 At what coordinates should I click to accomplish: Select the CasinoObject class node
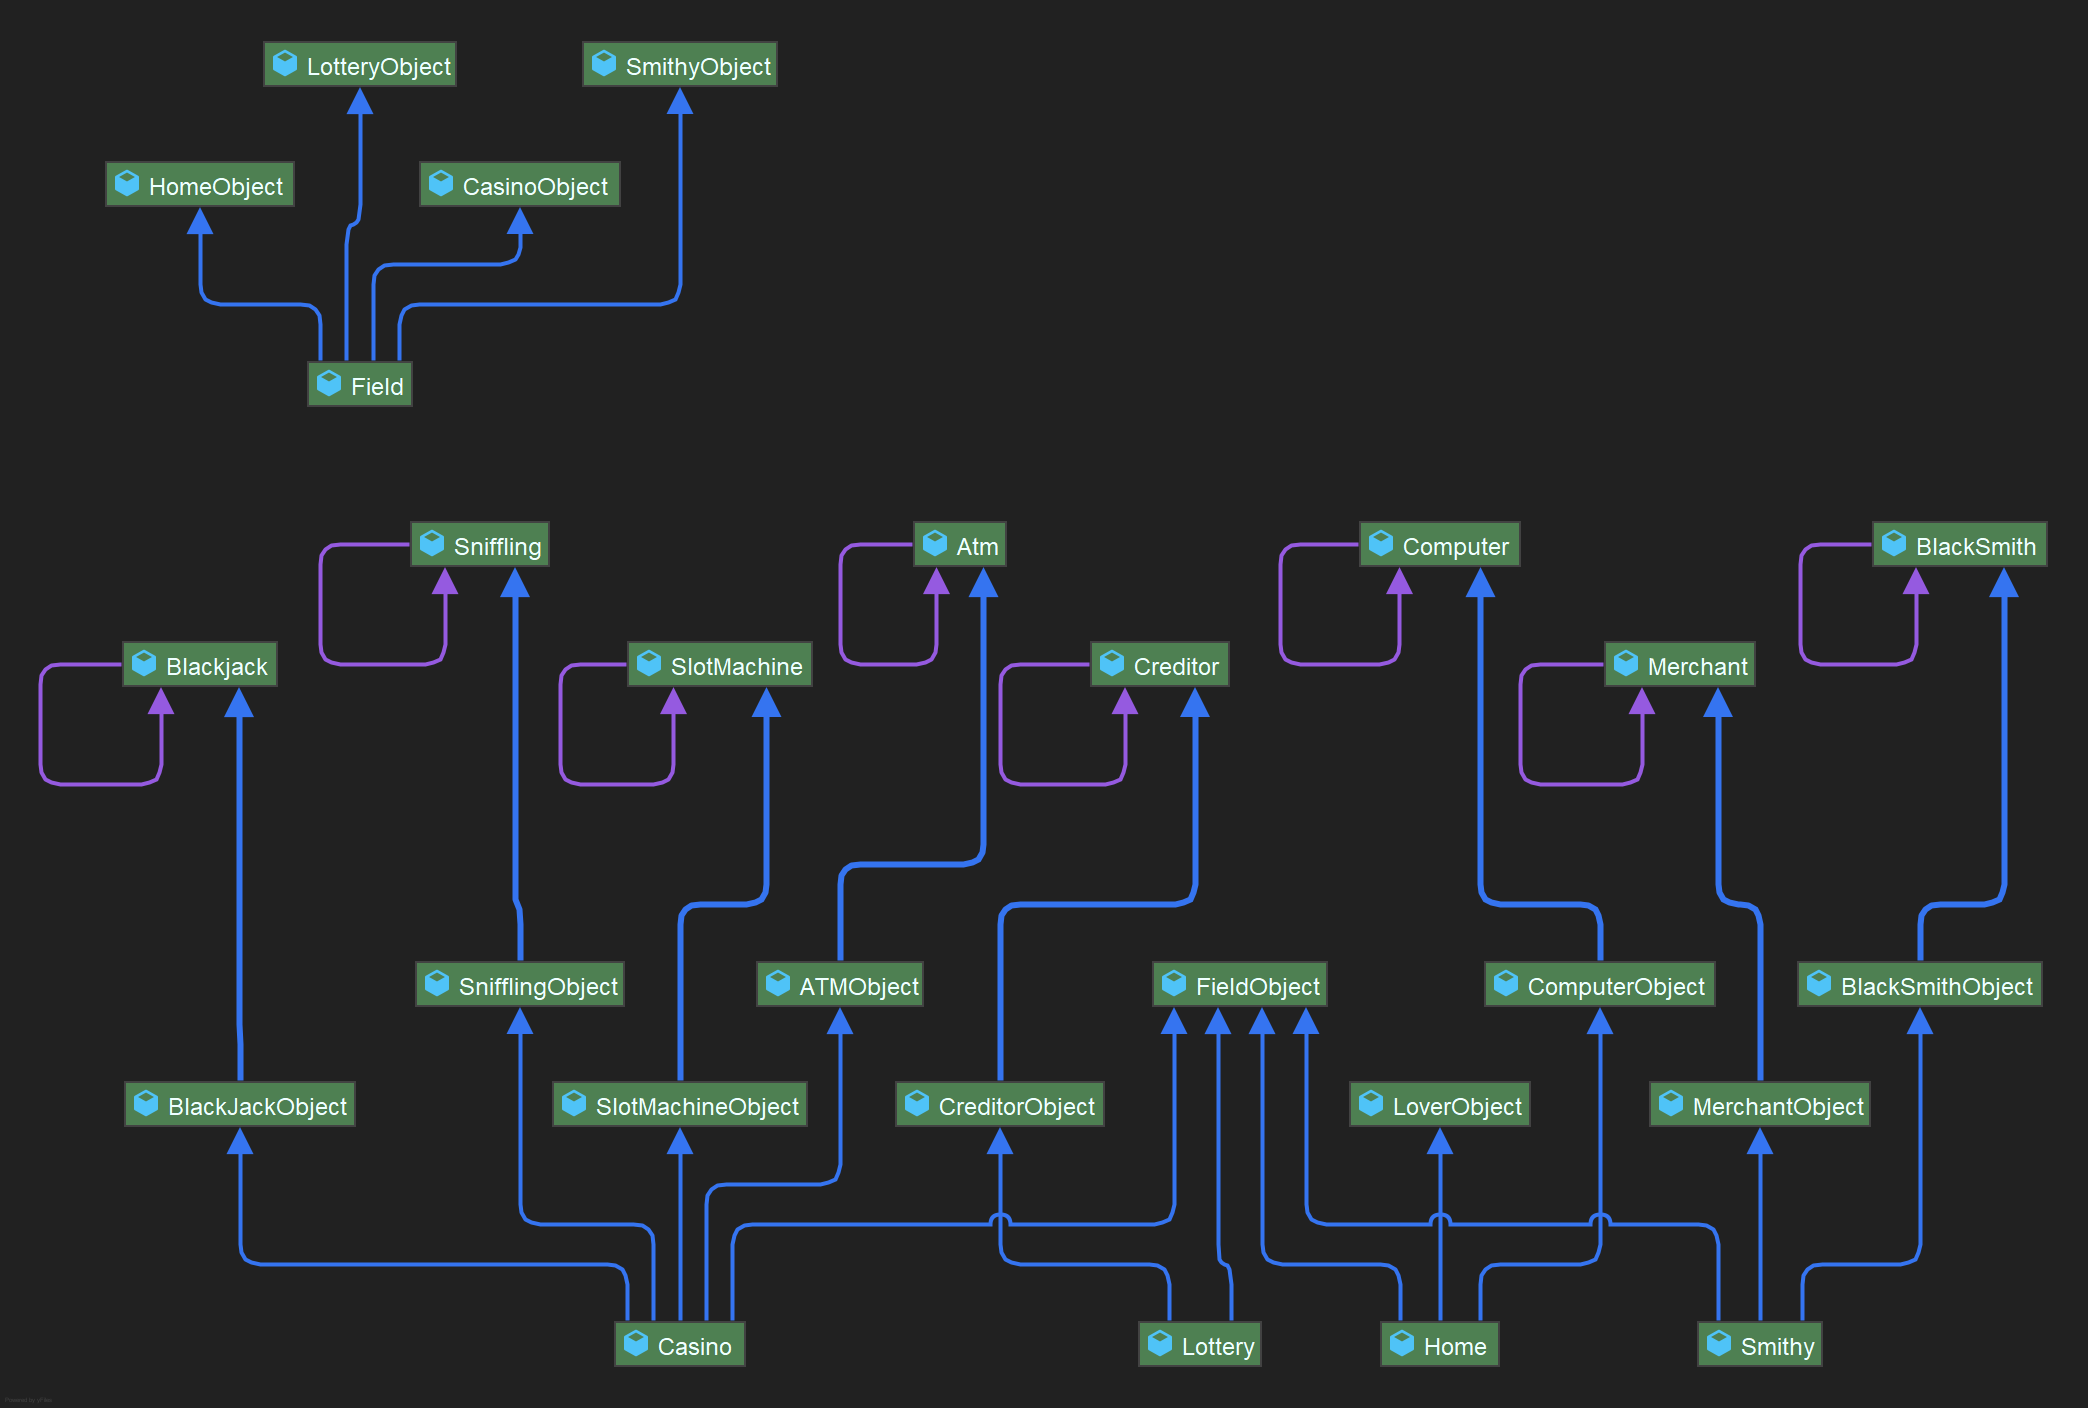(x=520, y=185)
